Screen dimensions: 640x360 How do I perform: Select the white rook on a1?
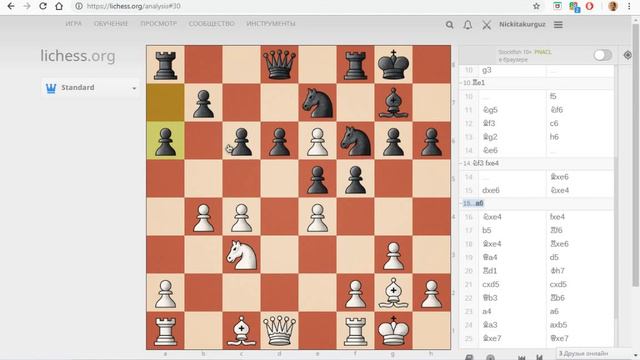pos(165,331)
